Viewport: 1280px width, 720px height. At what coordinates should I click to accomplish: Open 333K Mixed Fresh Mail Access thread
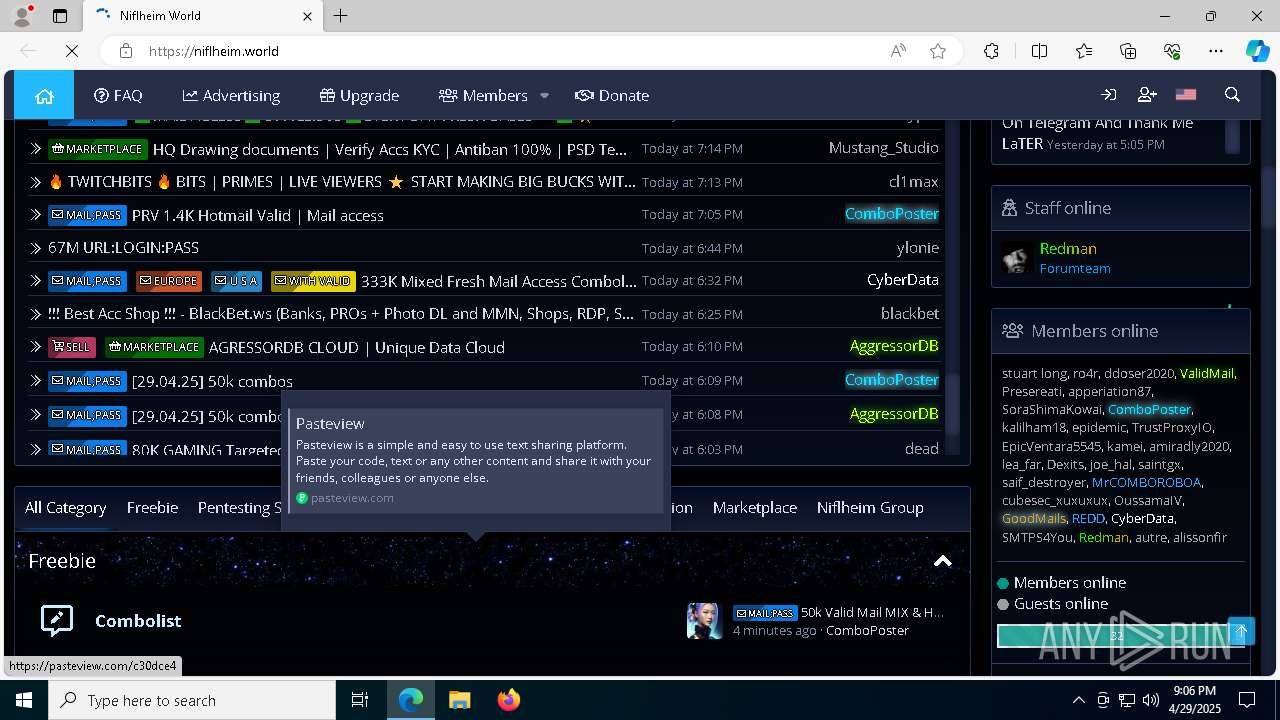coord(498,281)
